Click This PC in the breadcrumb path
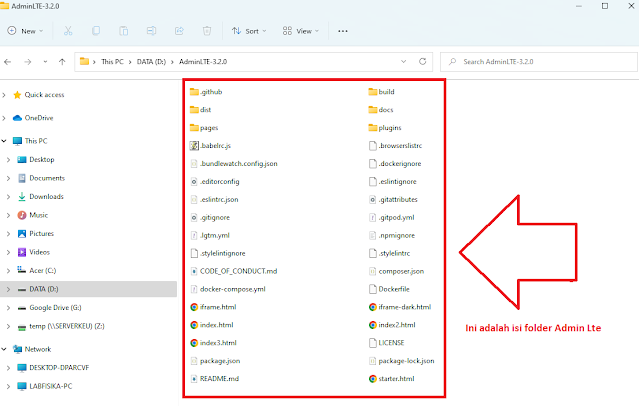The height and width of the screenshot is (406, 639). pyautogui.click(x=112, y=62)
